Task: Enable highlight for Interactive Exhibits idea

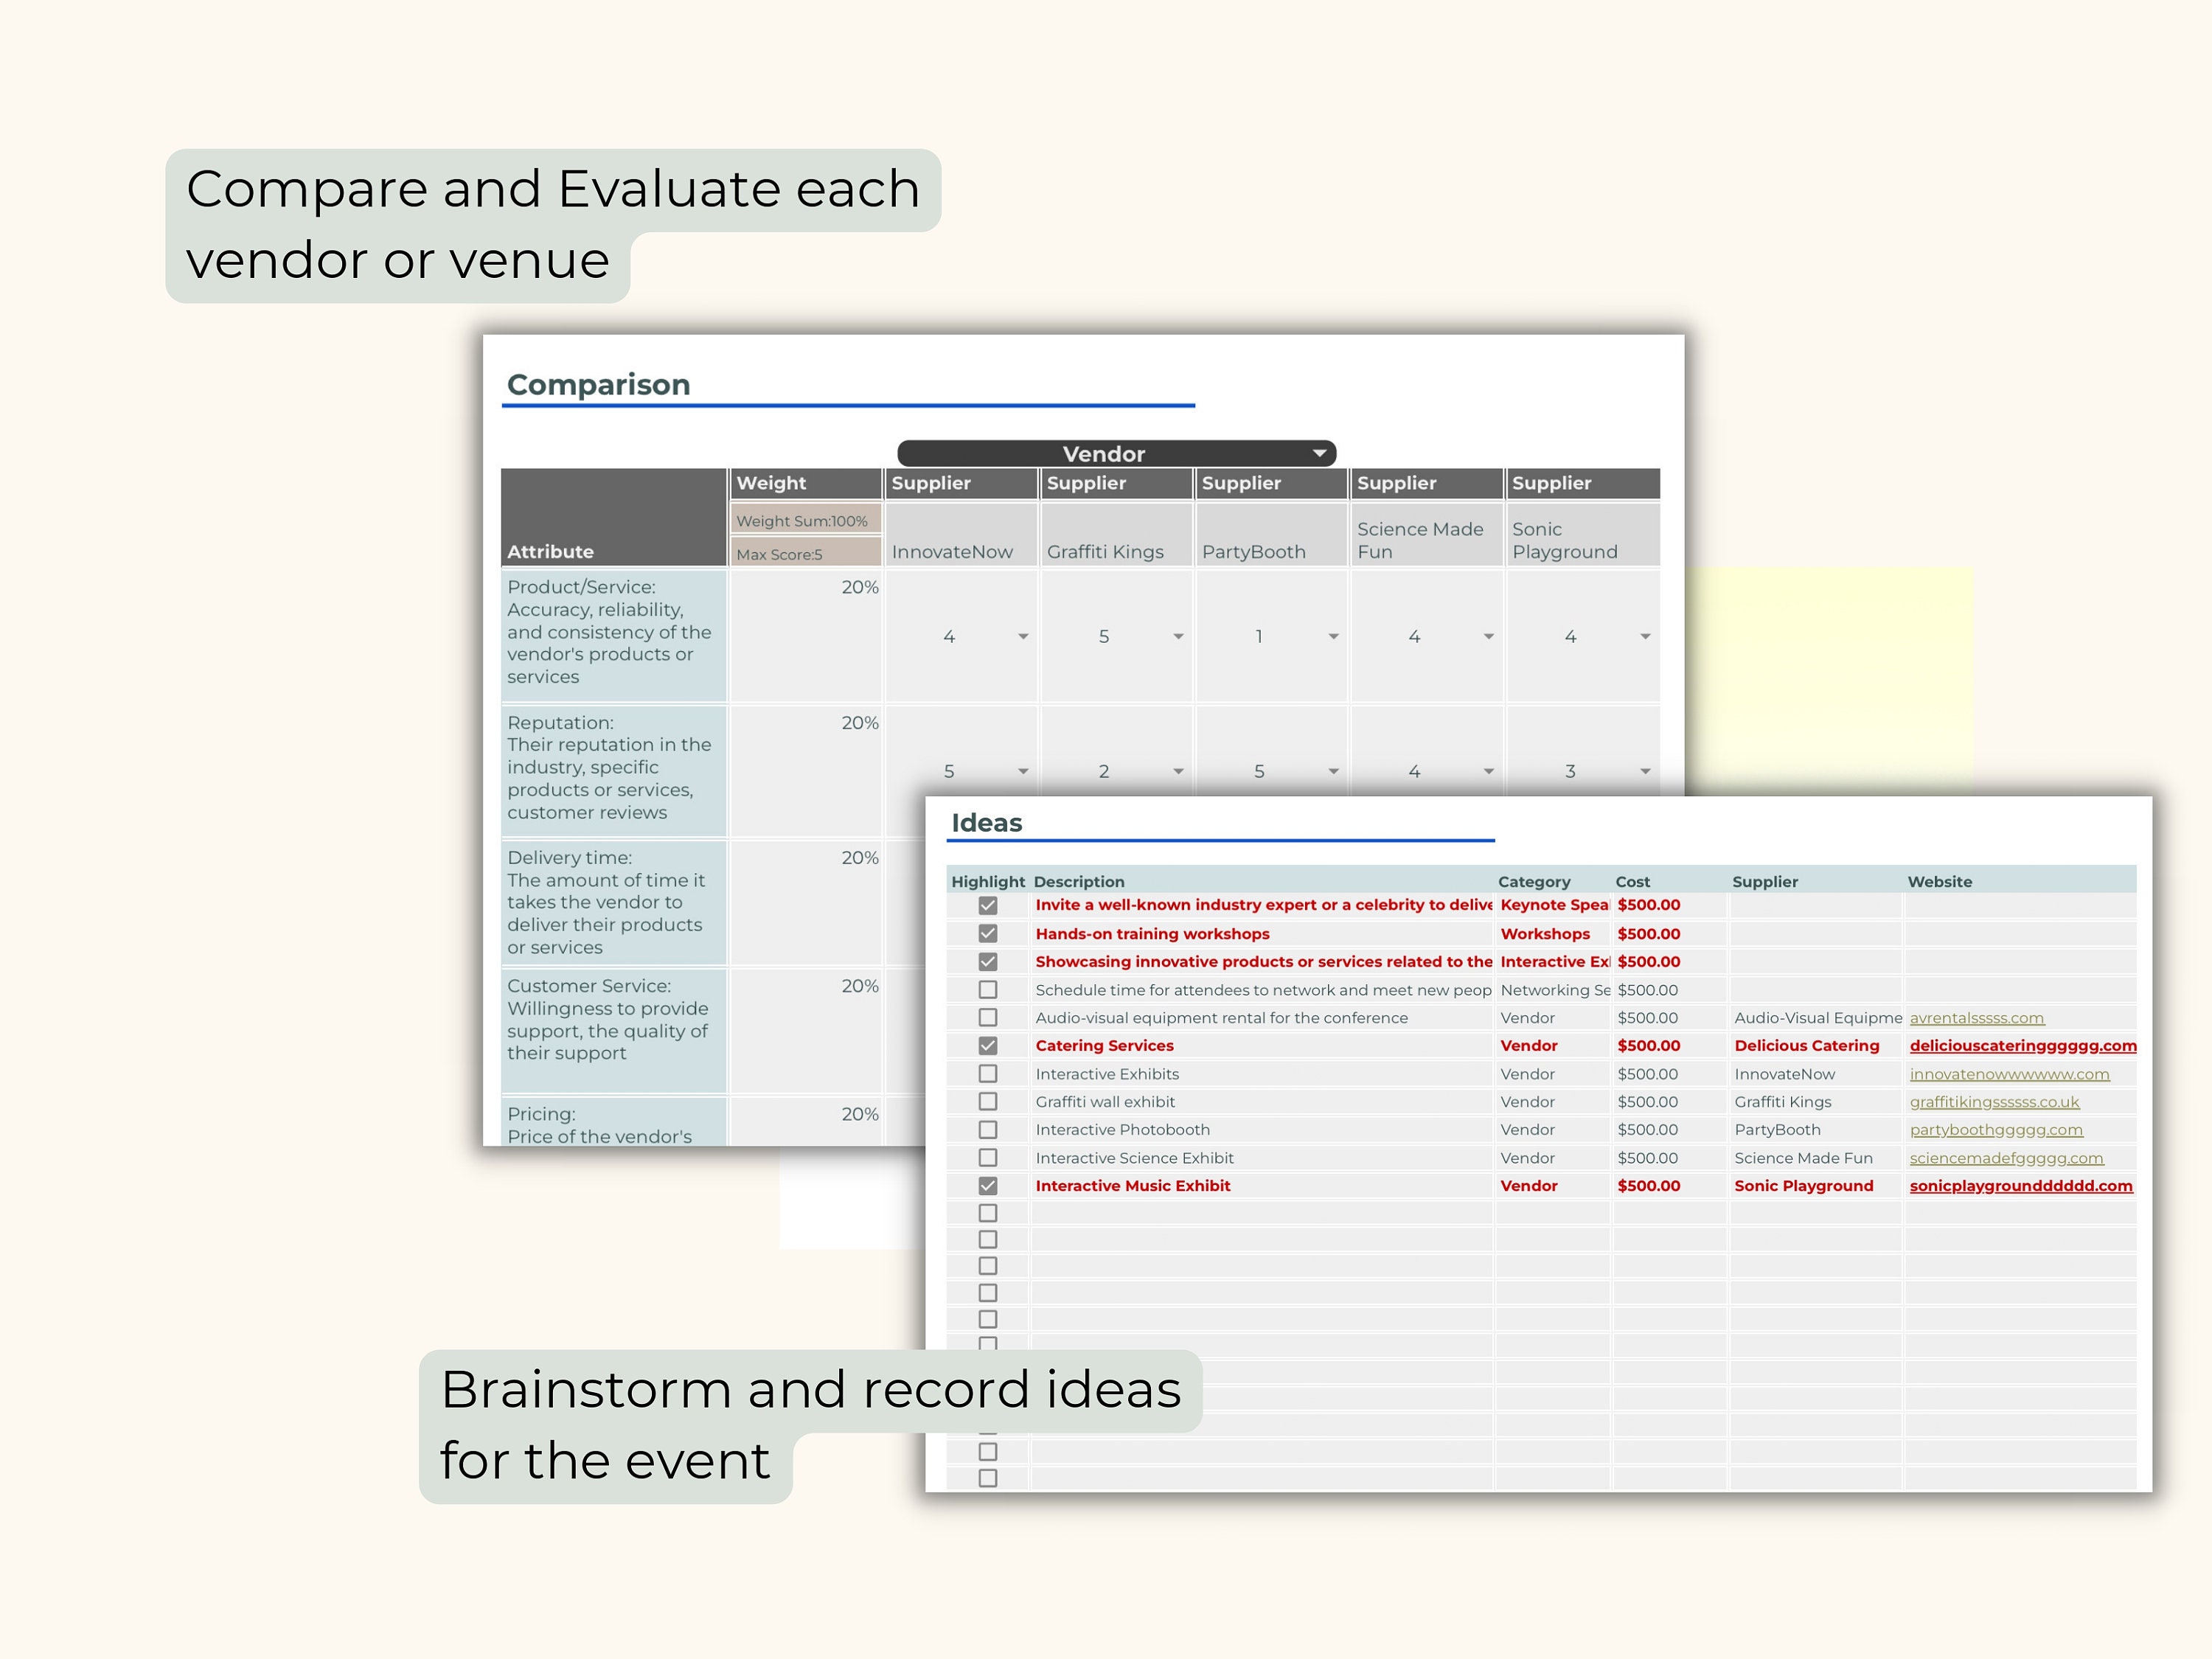Action: pyautogui.click(x=988, y=1073)
